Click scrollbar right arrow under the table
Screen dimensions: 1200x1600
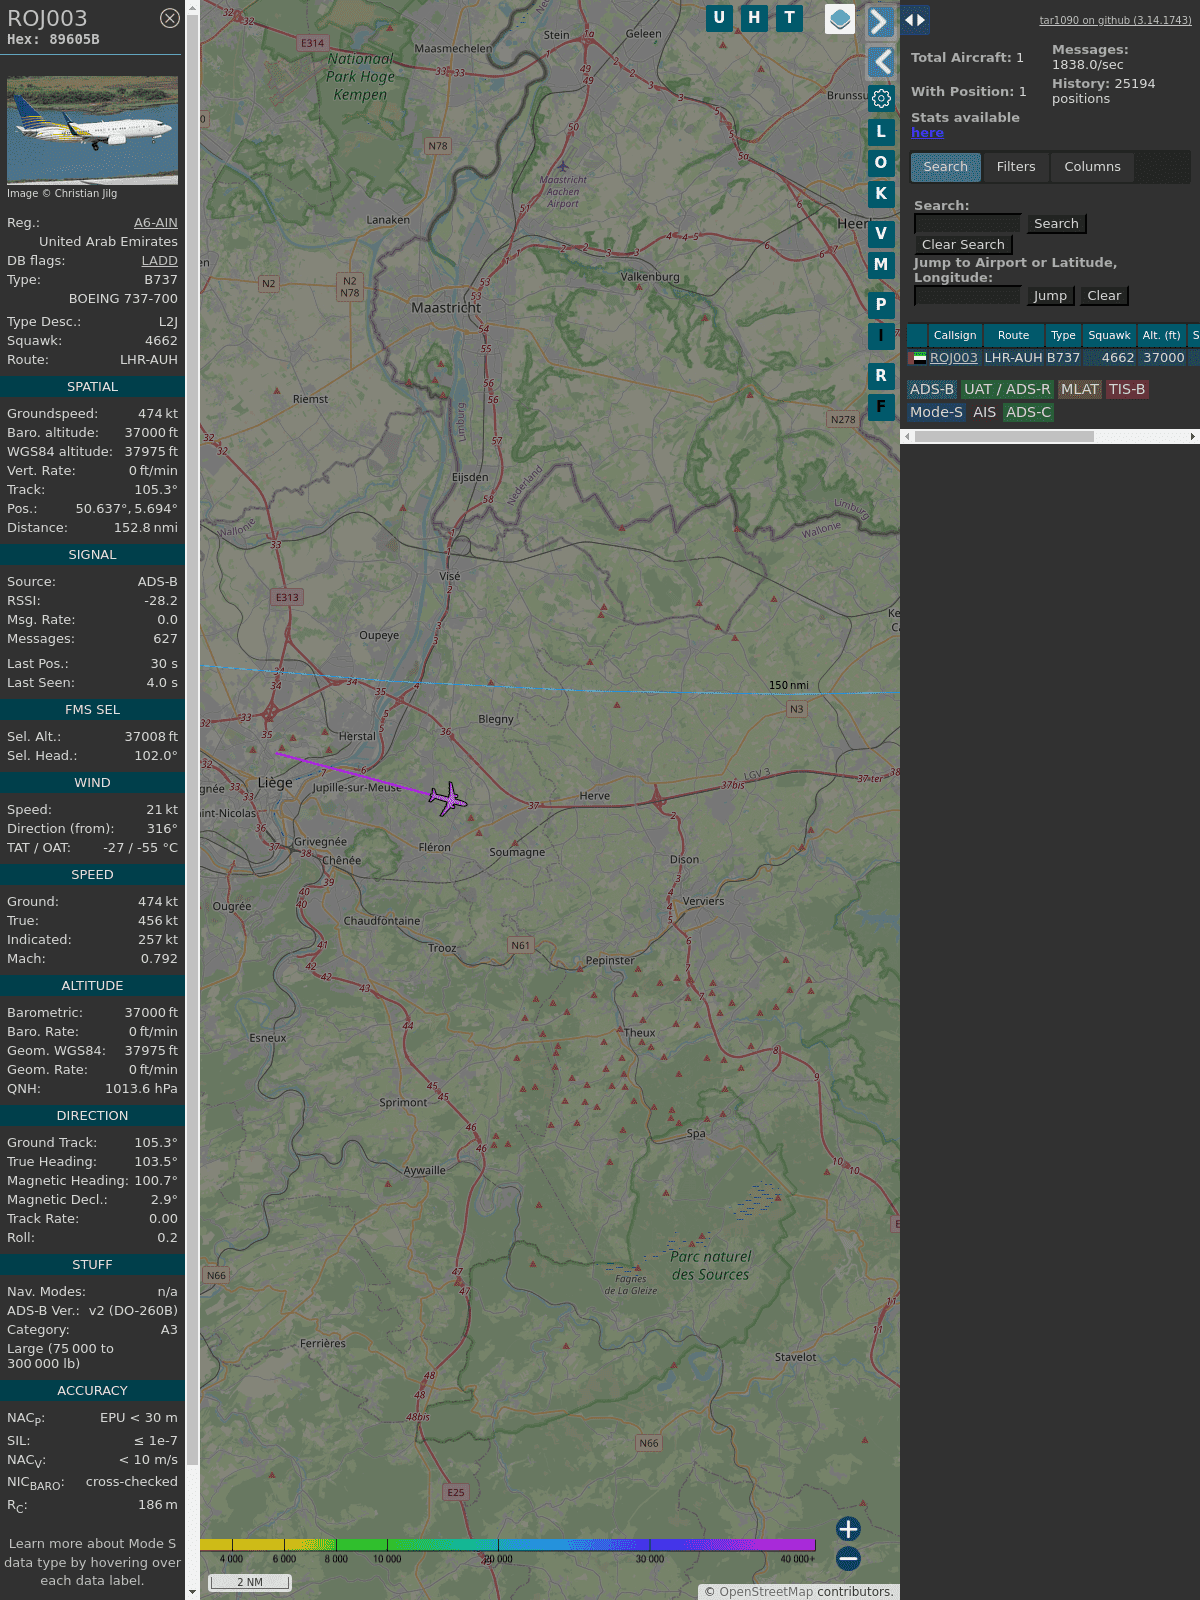pyautogui.click(x=1193, y=437)
